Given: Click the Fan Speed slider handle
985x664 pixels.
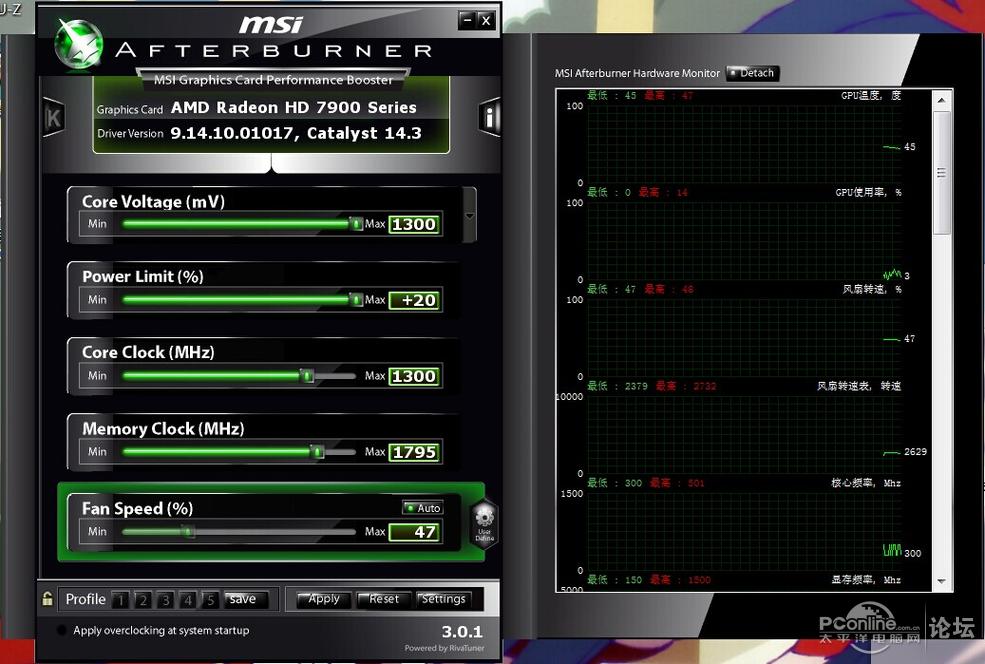Looking at the screenshot, I should click(188, 531).
